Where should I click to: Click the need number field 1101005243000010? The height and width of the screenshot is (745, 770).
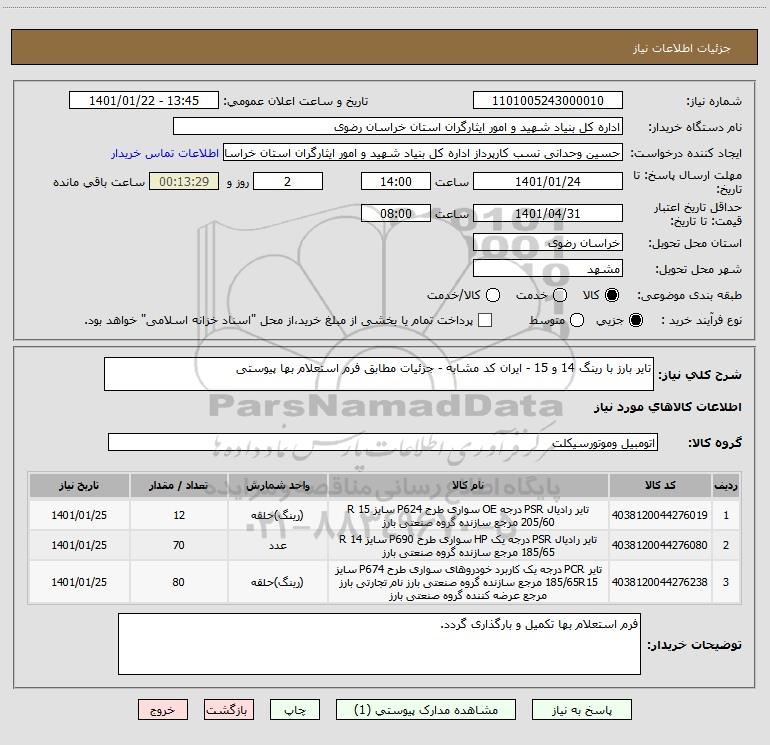(548, 100)
